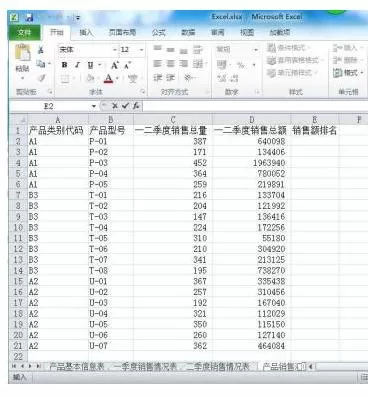Open the Paste options arrow under 粘贴
Viewport: 368px width, 397px height.
point(23,78)
